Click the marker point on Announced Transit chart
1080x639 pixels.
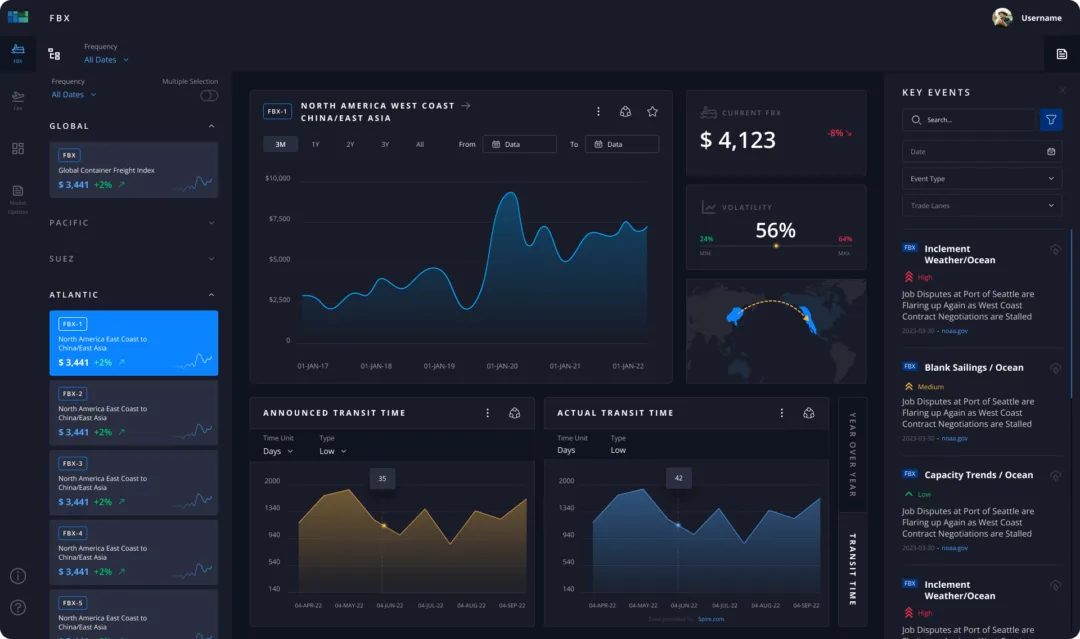[x=384, y=525]
